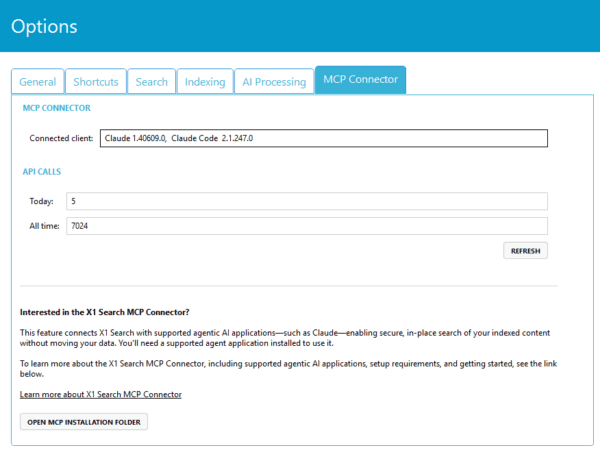
Task: Go to the Indexing tab
Action: (205, 82)
